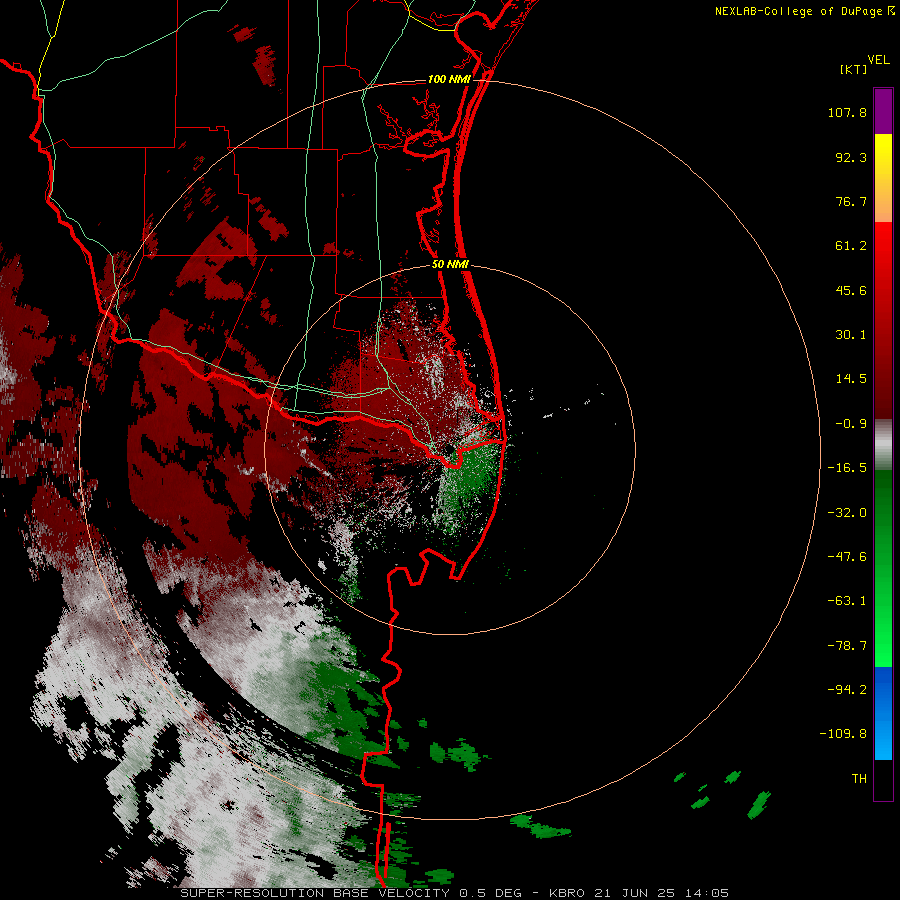This screenshot has height=900, width=900.
Task: Select the 92.3 velocity scale value
Action: 851,157
